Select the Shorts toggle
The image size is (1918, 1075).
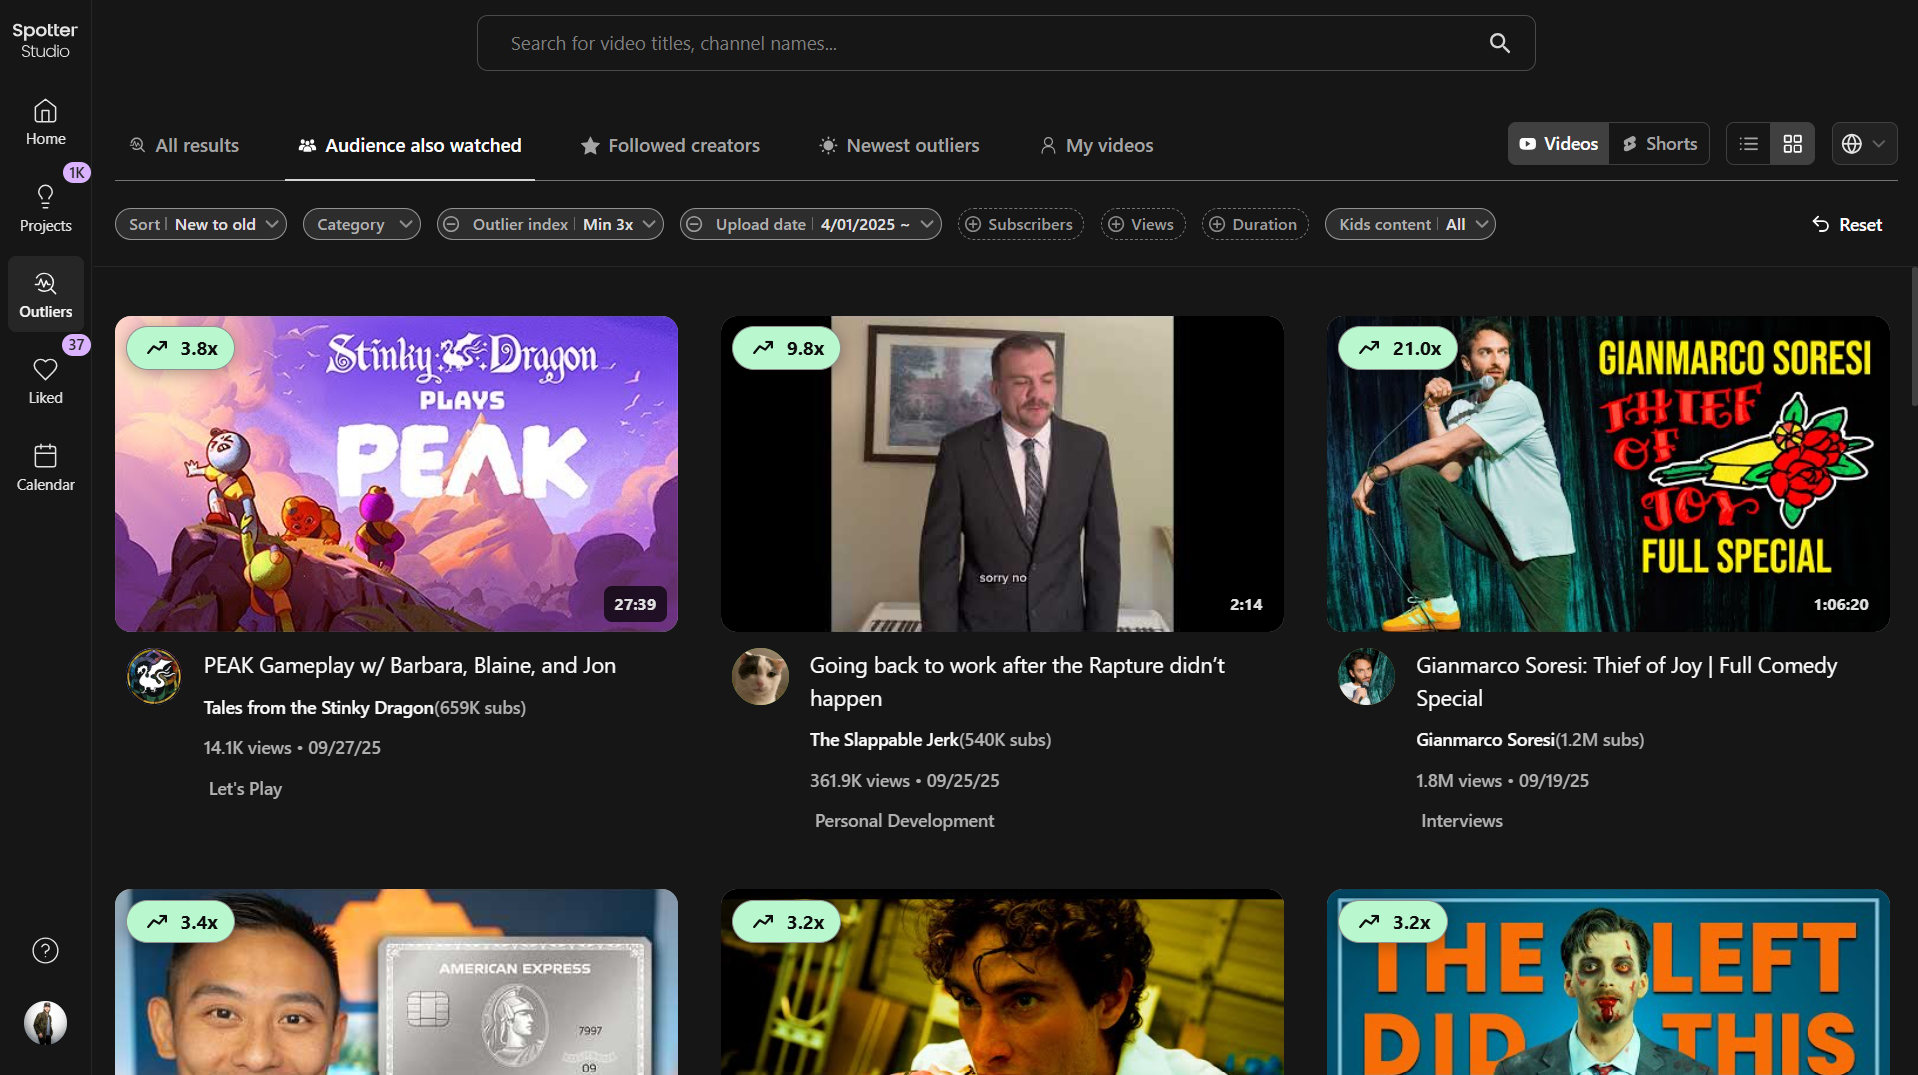[x=1660, y=144]
